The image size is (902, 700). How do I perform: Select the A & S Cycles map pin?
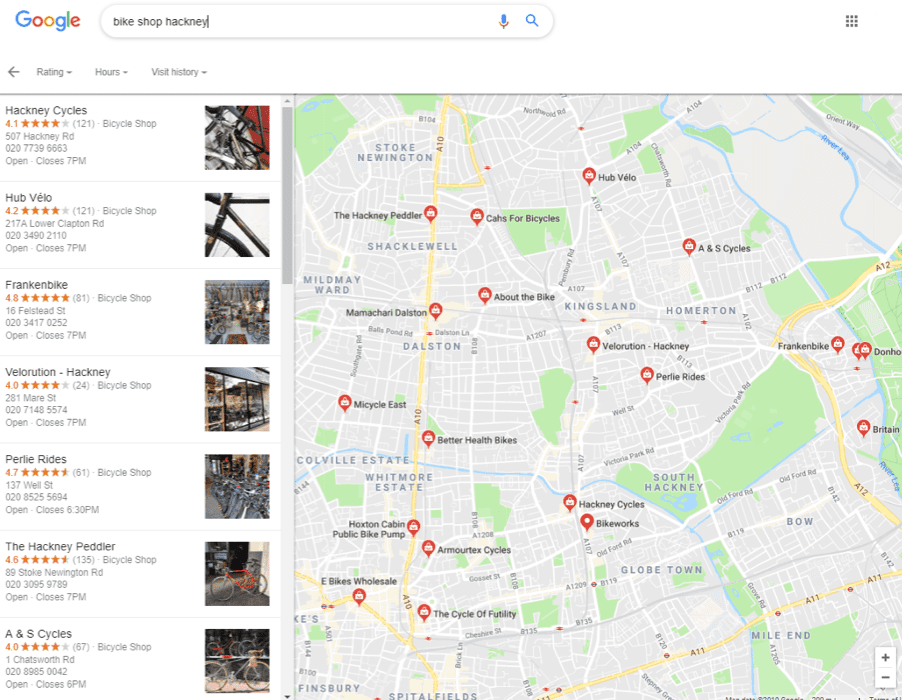(689, 247)
